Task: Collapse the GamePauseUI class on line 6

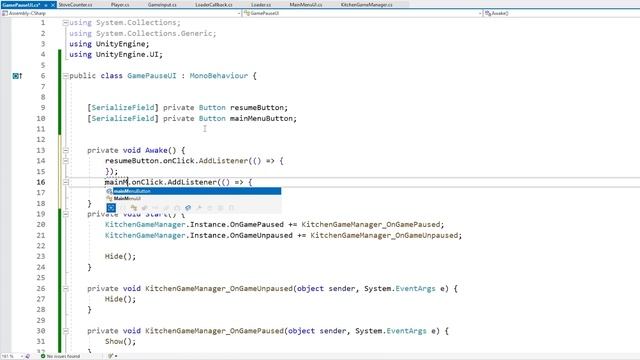Action: click(65, 76)
